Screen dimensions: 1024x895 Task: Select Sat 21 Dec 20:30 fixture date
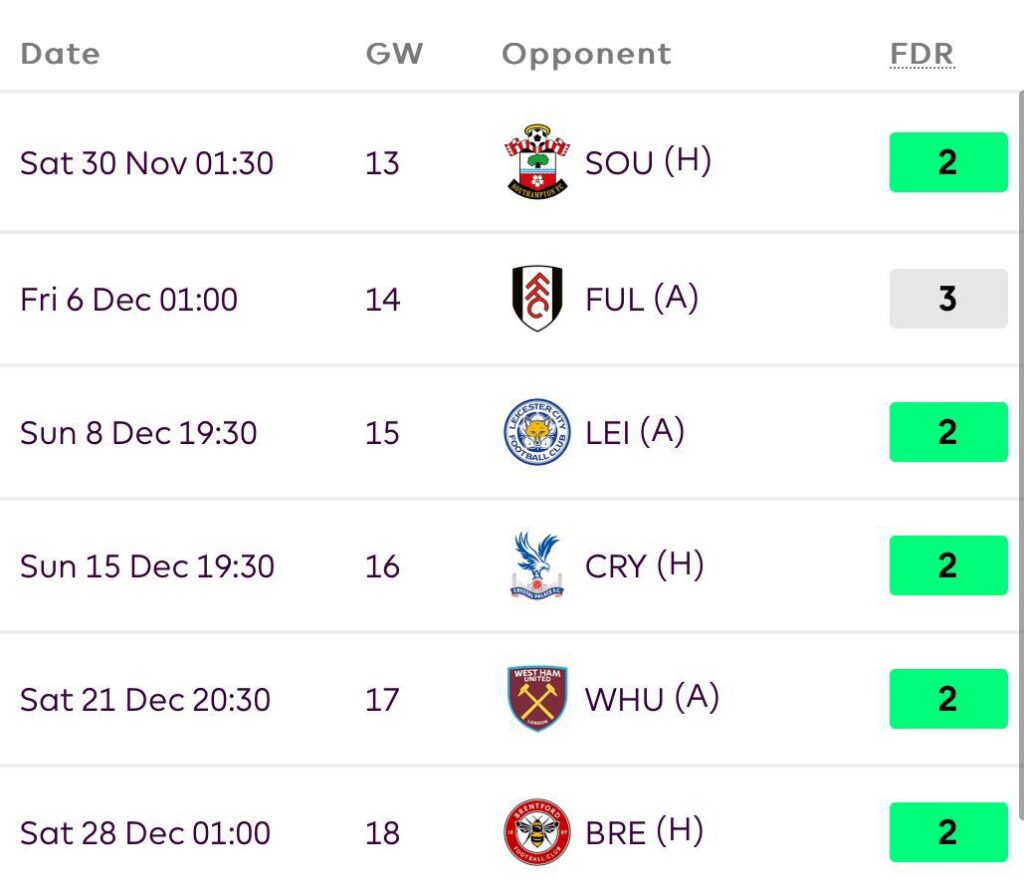coord(145,700)
